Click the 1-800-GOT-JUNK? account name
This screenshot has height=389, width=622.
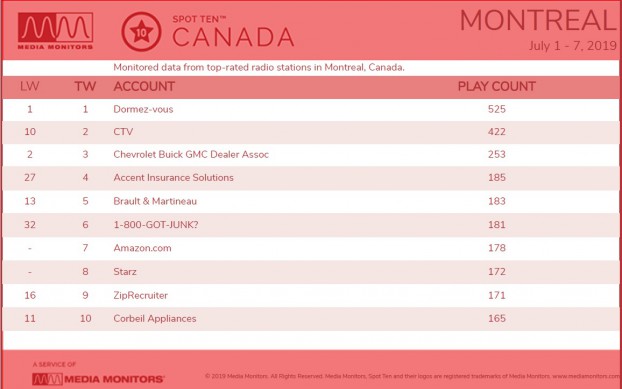pyautogui.click(x=156, y=225)
